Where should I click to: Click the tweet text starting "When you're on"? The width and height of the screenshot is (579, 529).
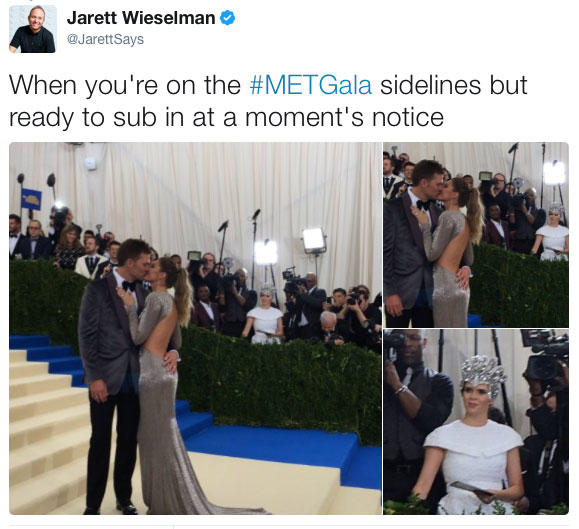268,101
